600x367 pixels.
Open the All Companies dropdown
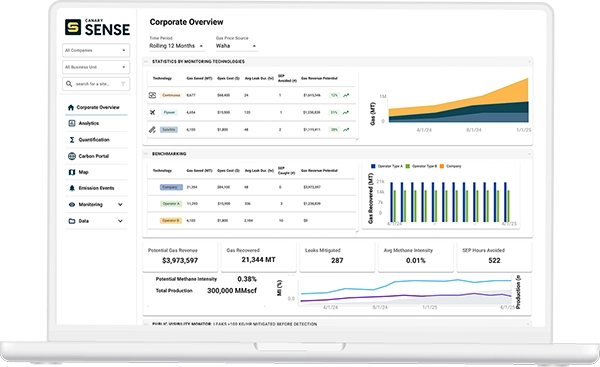click(x=96, y=50)
